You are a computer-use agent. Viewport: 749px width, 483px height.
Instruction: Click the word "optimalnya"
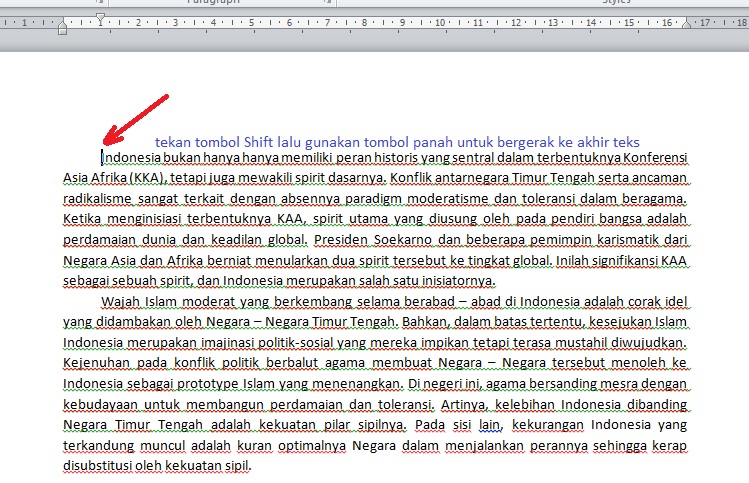312,446
